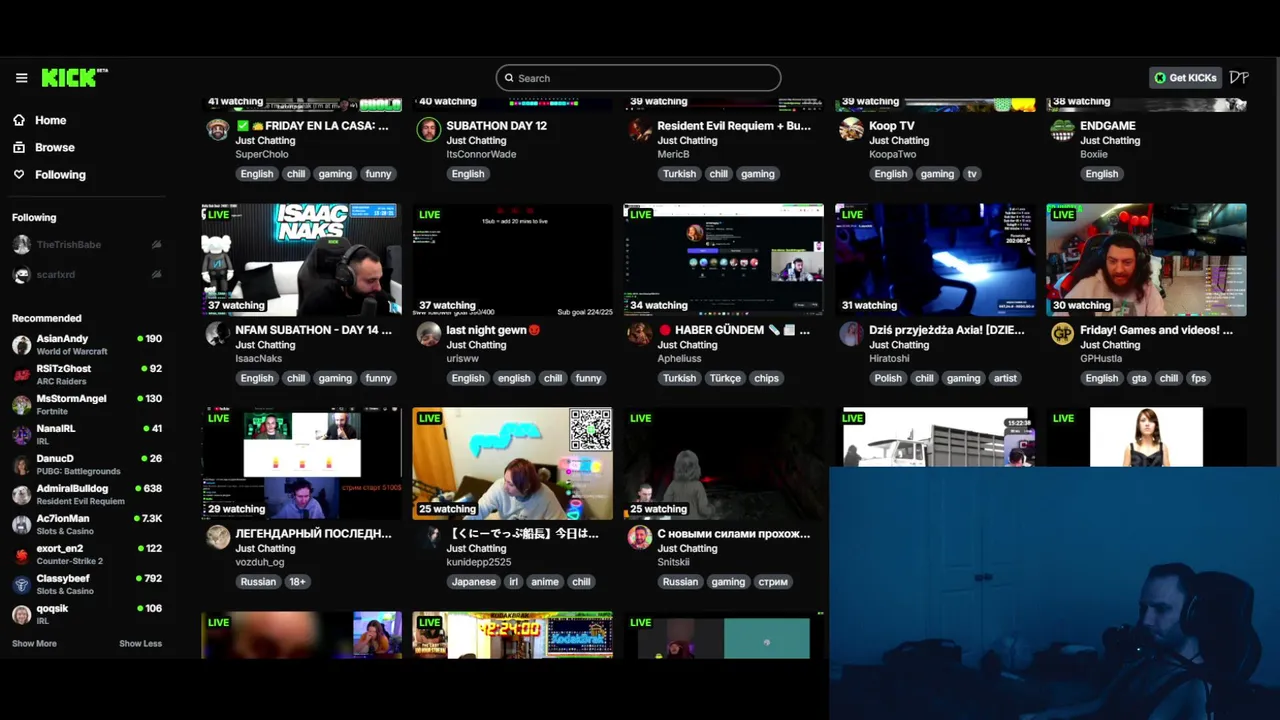Open the 'SUBATHON DAY 12' stream title
This screenshot has width=1280, height=720.
tap(496, 126)
